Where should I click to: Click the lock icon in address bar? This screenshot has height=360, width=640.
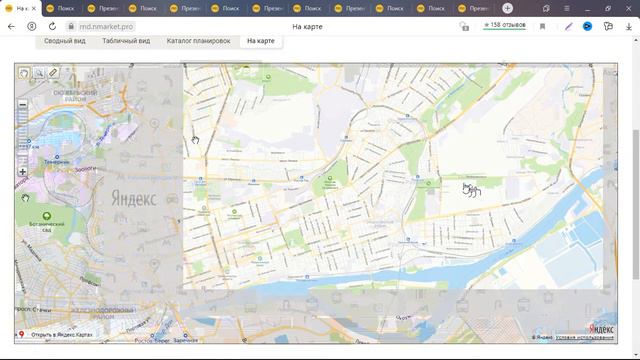[x=71, y=27]
